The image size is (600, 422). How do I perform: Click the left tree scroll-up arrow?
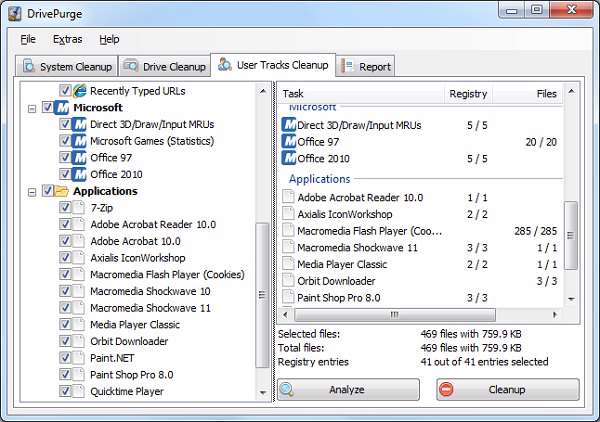pos(262,91)
